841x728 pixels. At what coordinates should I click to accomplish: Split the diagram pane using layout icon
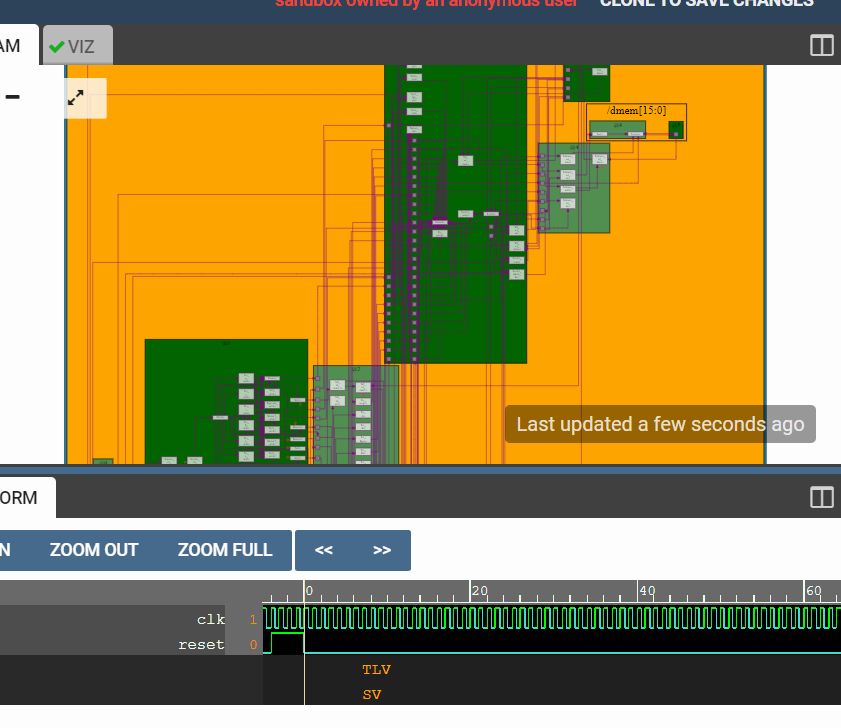click(821, 46)
